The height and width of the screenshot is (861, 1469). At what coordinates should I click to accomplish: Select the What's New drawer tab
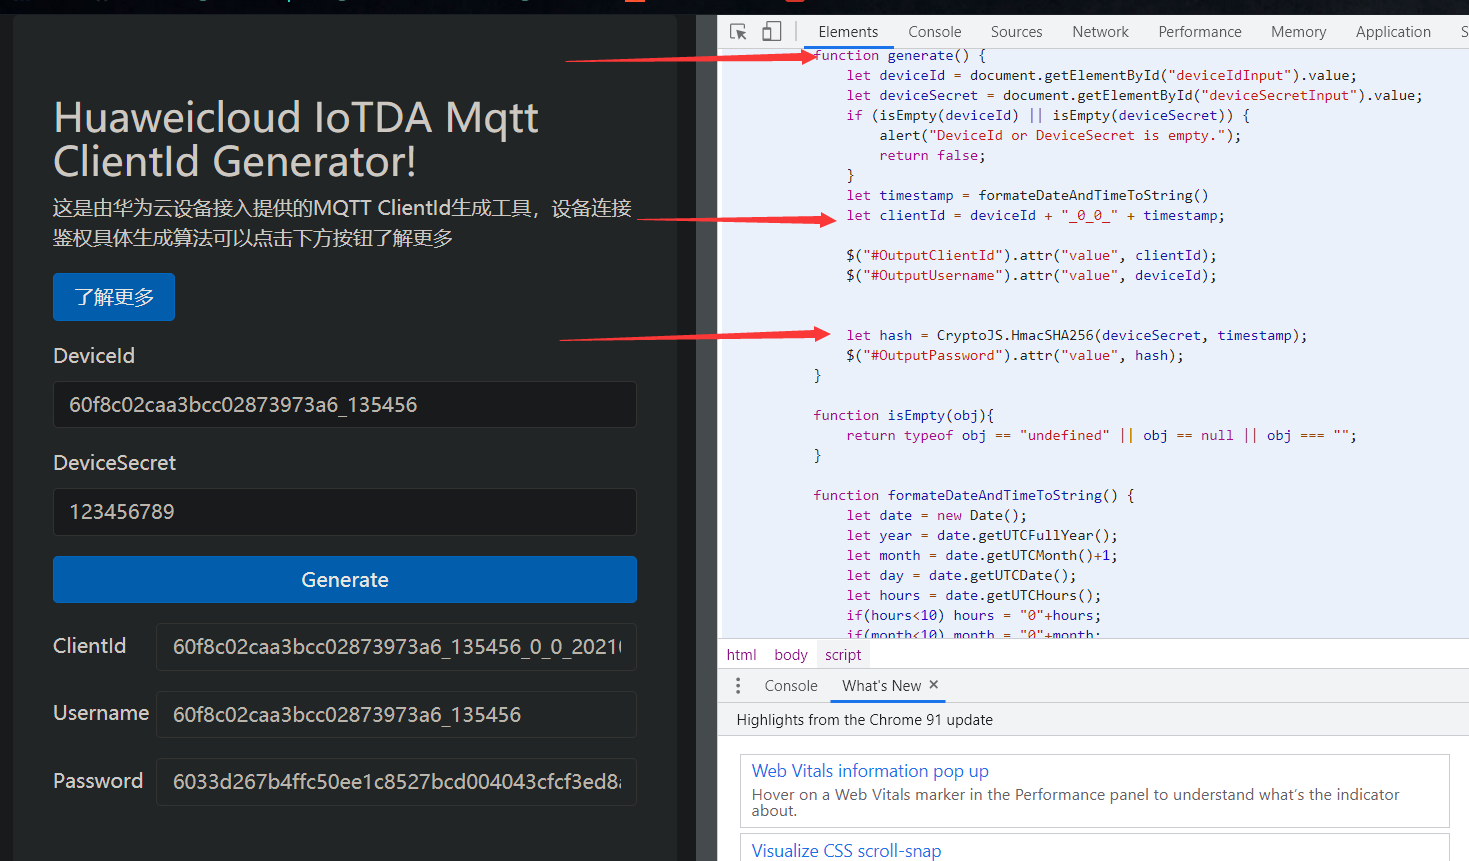[x=881, y=686]
